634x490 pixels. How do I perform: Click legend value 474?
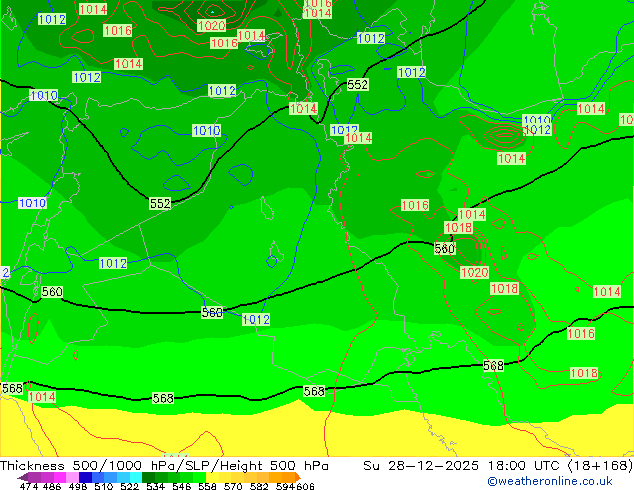pyautogui.click(x=28, y=486)
